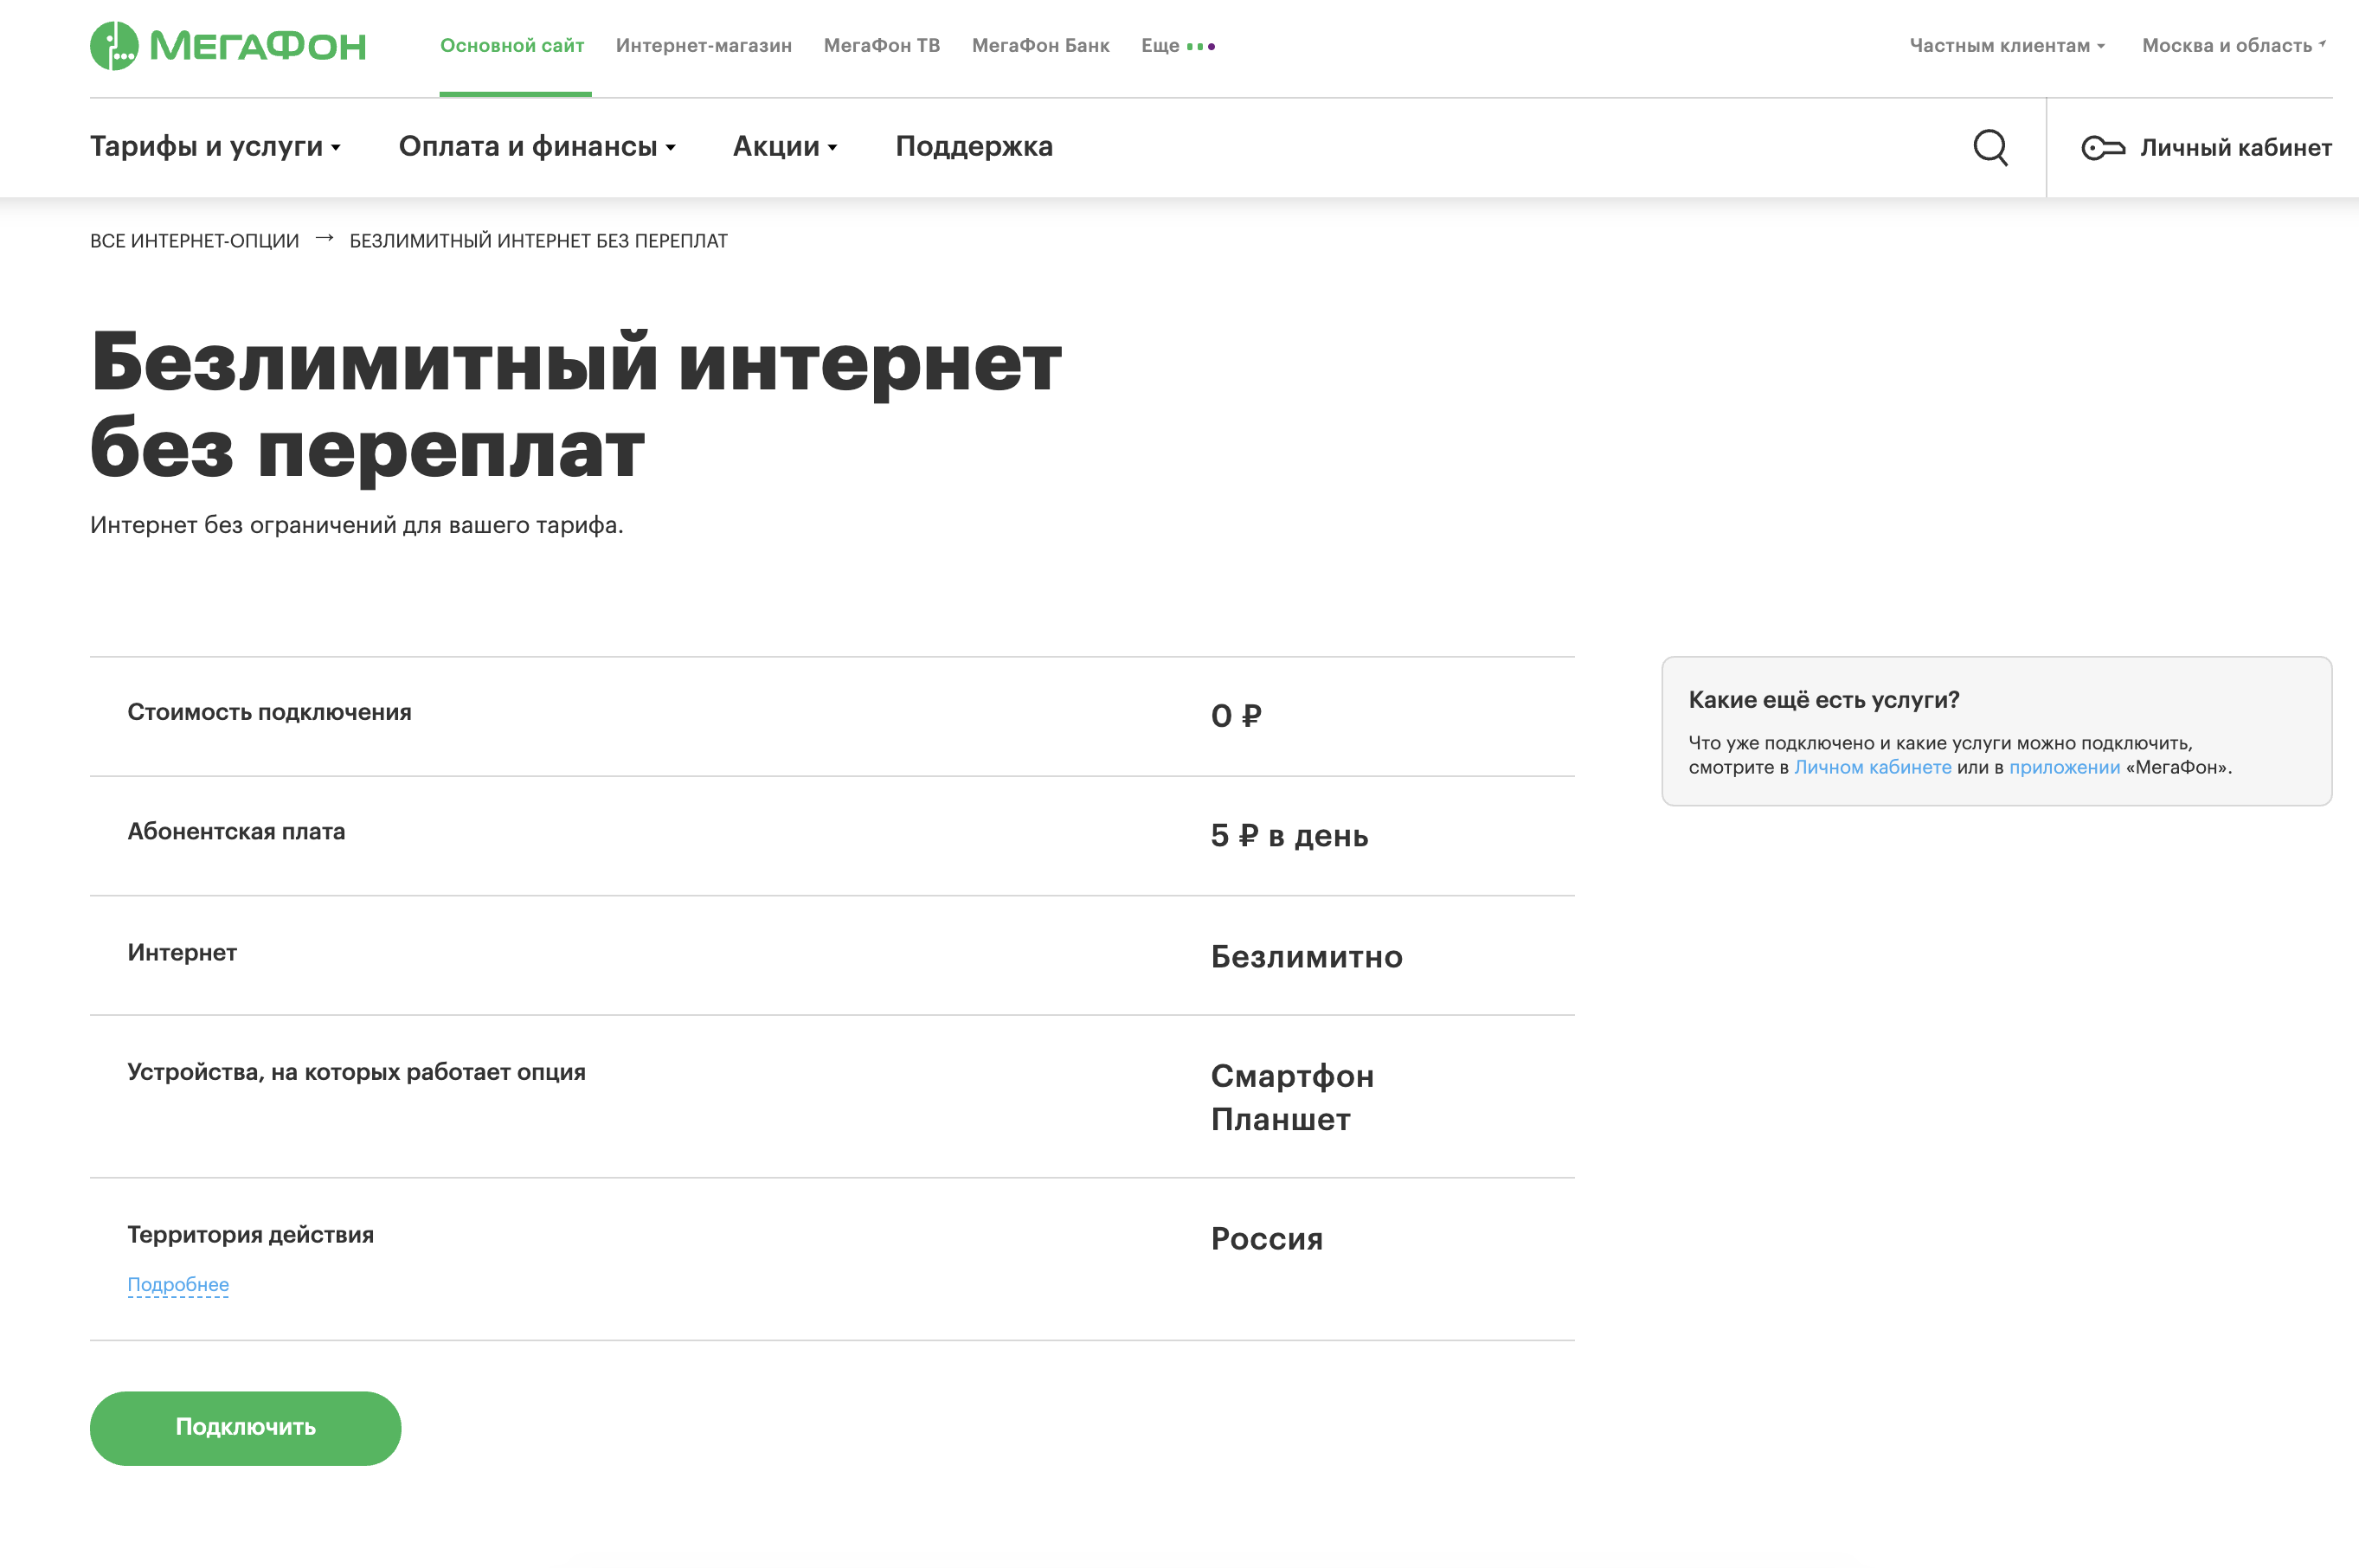This screenshot has width=2359, height=1568.
Task: Follow the Личном кабинете link in sidebar
Action: 1873,767
